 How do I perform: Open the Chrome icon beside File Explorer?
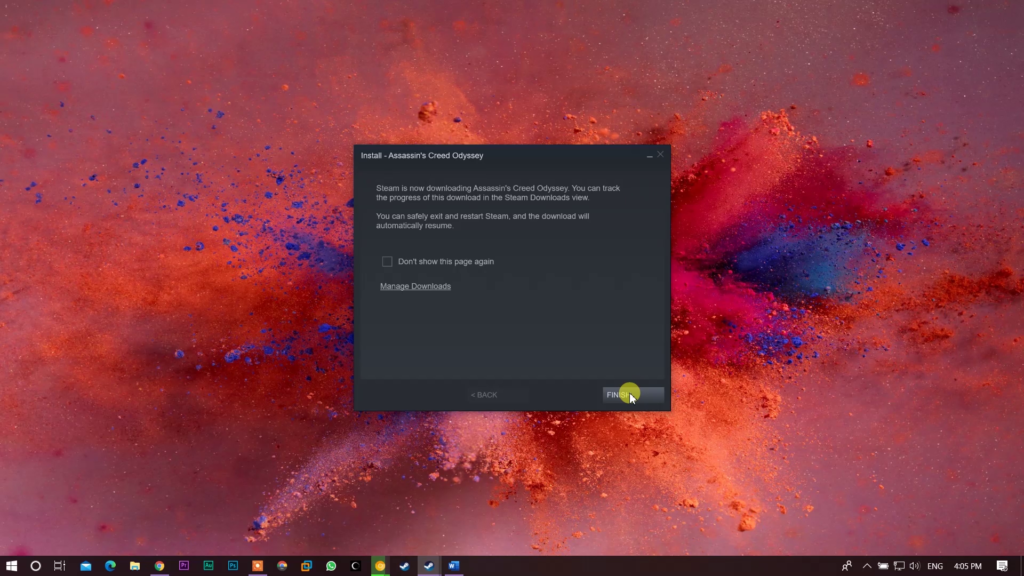159,566
